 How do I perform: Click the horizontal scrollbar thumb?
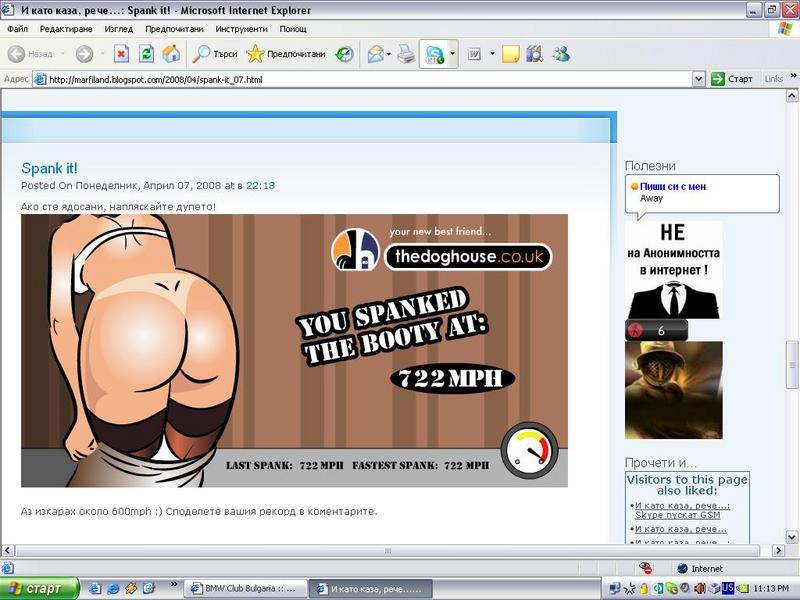[388, 551]
